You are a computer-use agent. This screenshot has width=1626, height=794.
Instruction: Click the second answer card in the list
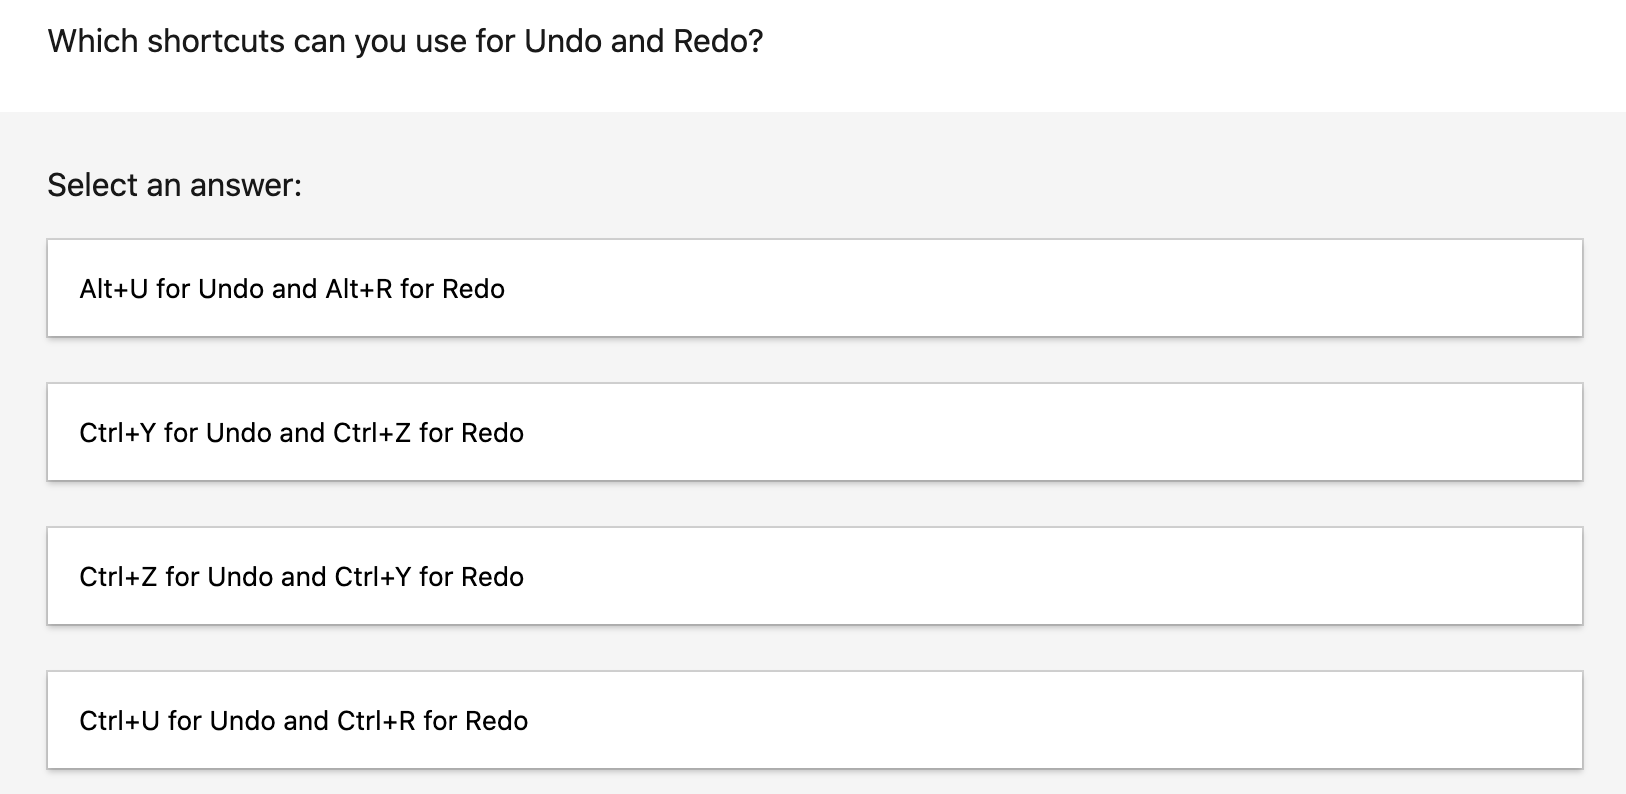pos(814,432)
